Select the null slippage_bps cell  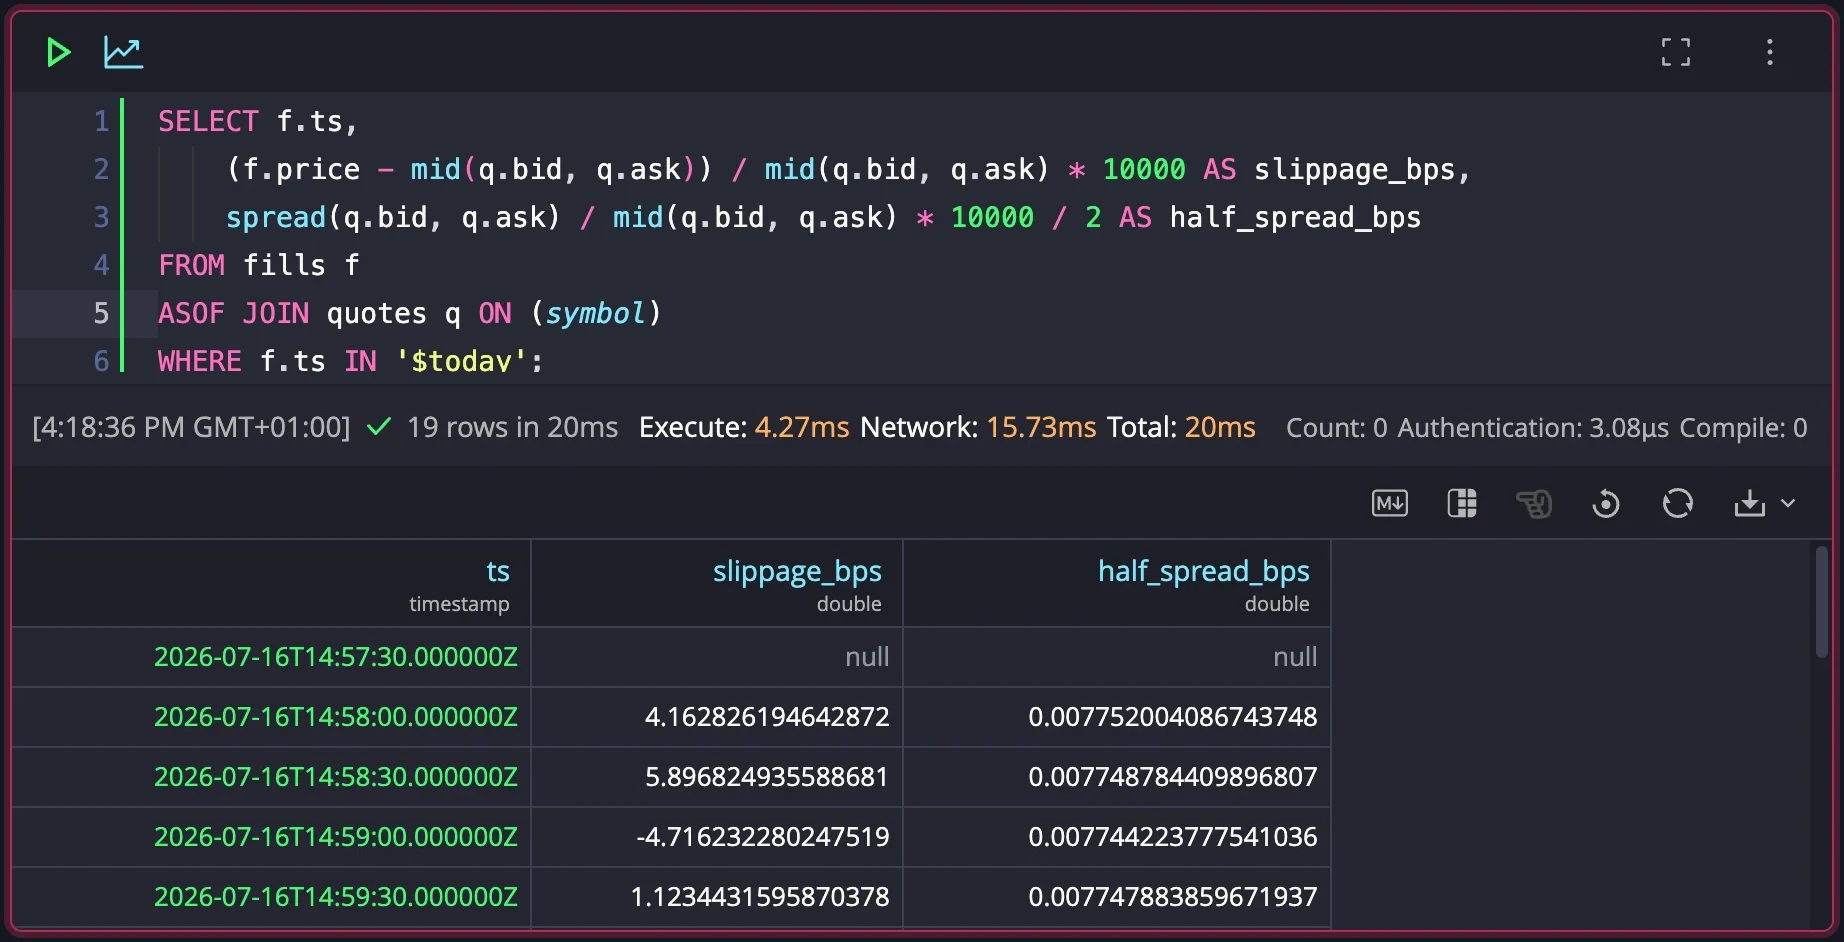(x=717, y=657)
